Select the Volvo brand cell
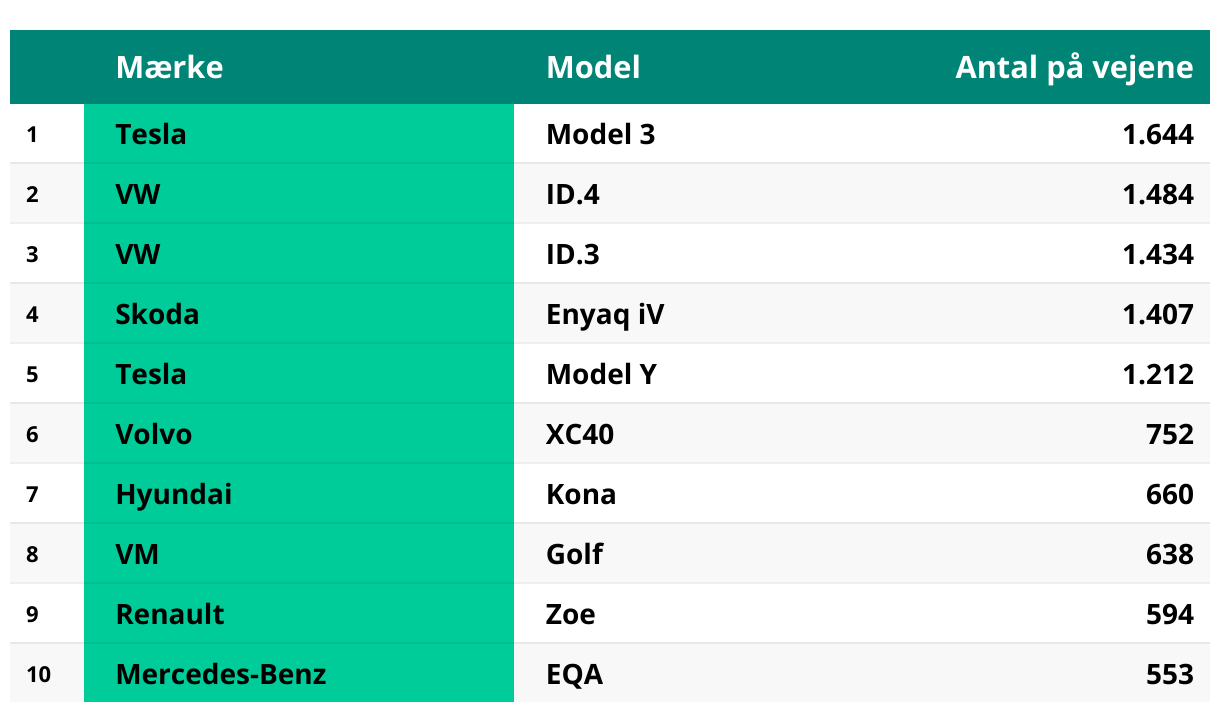Screen dimensions: 1220x712 click(x=154, y=434)
